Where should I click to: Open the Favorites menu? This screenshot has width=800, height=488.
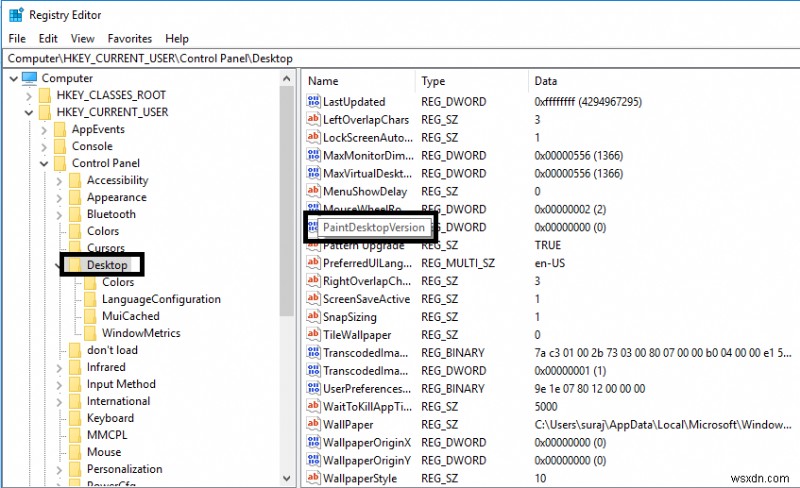click(x=130, y=38)
